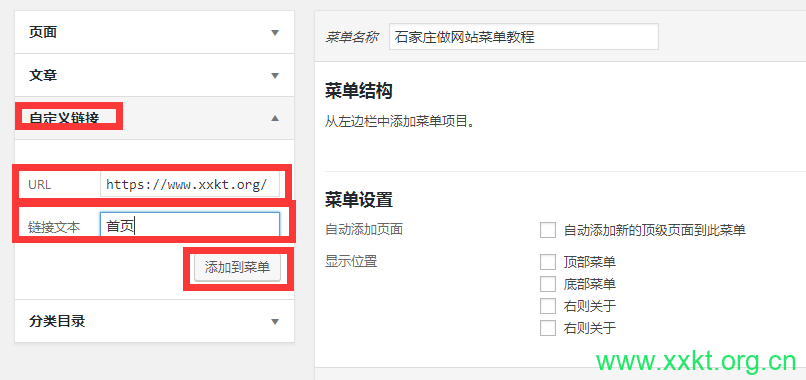Click the 添加到菜单 button
Screen dimensions: 806x380
237,267
